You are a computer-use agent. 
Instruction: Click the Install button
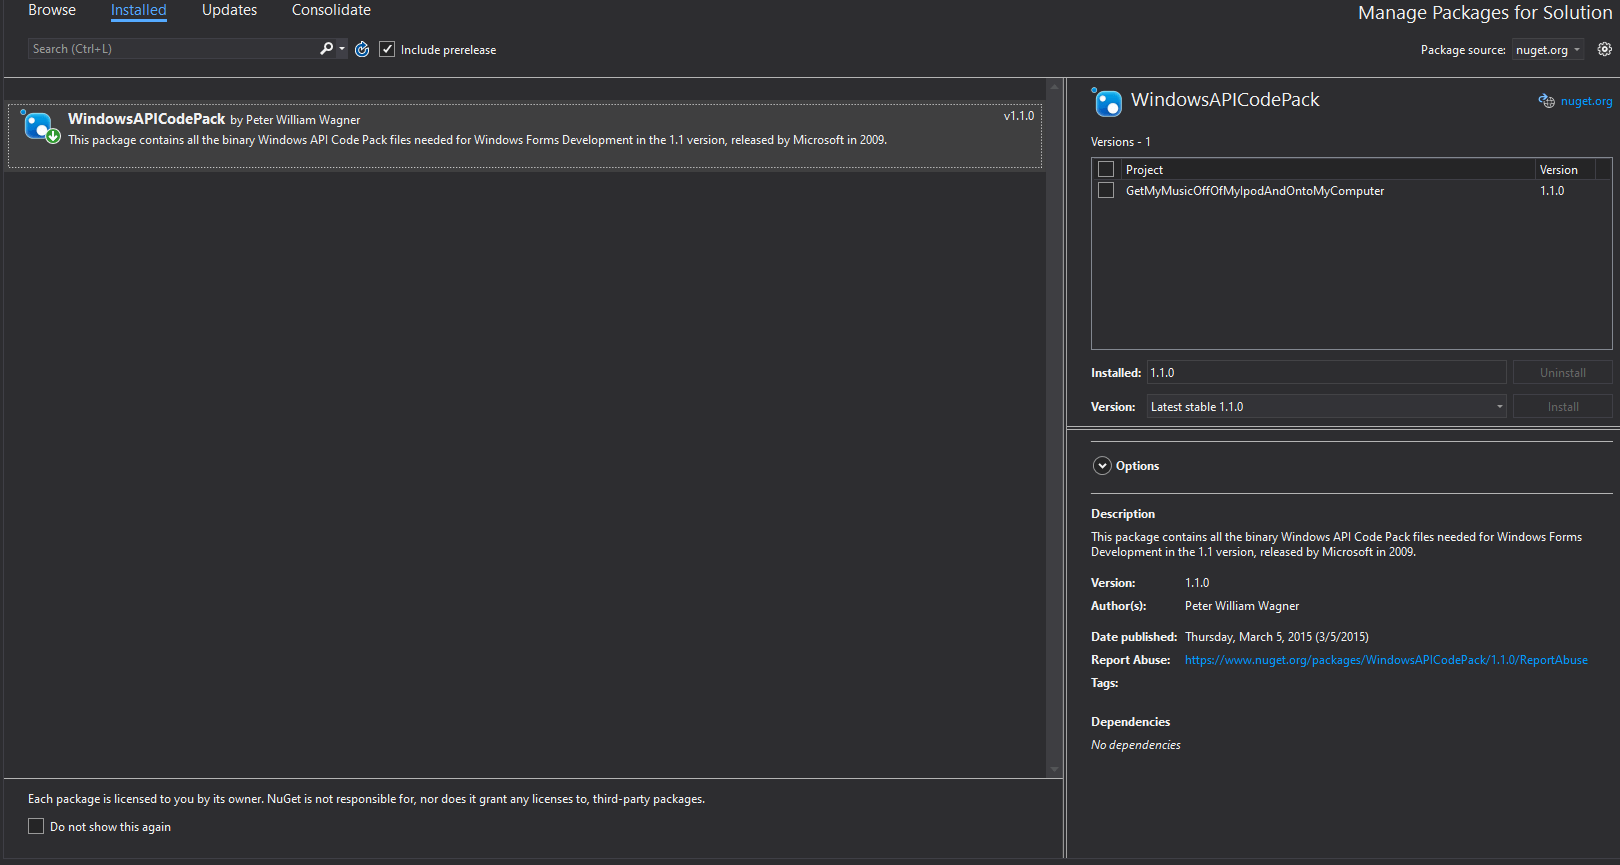(x=1562, y=406)
